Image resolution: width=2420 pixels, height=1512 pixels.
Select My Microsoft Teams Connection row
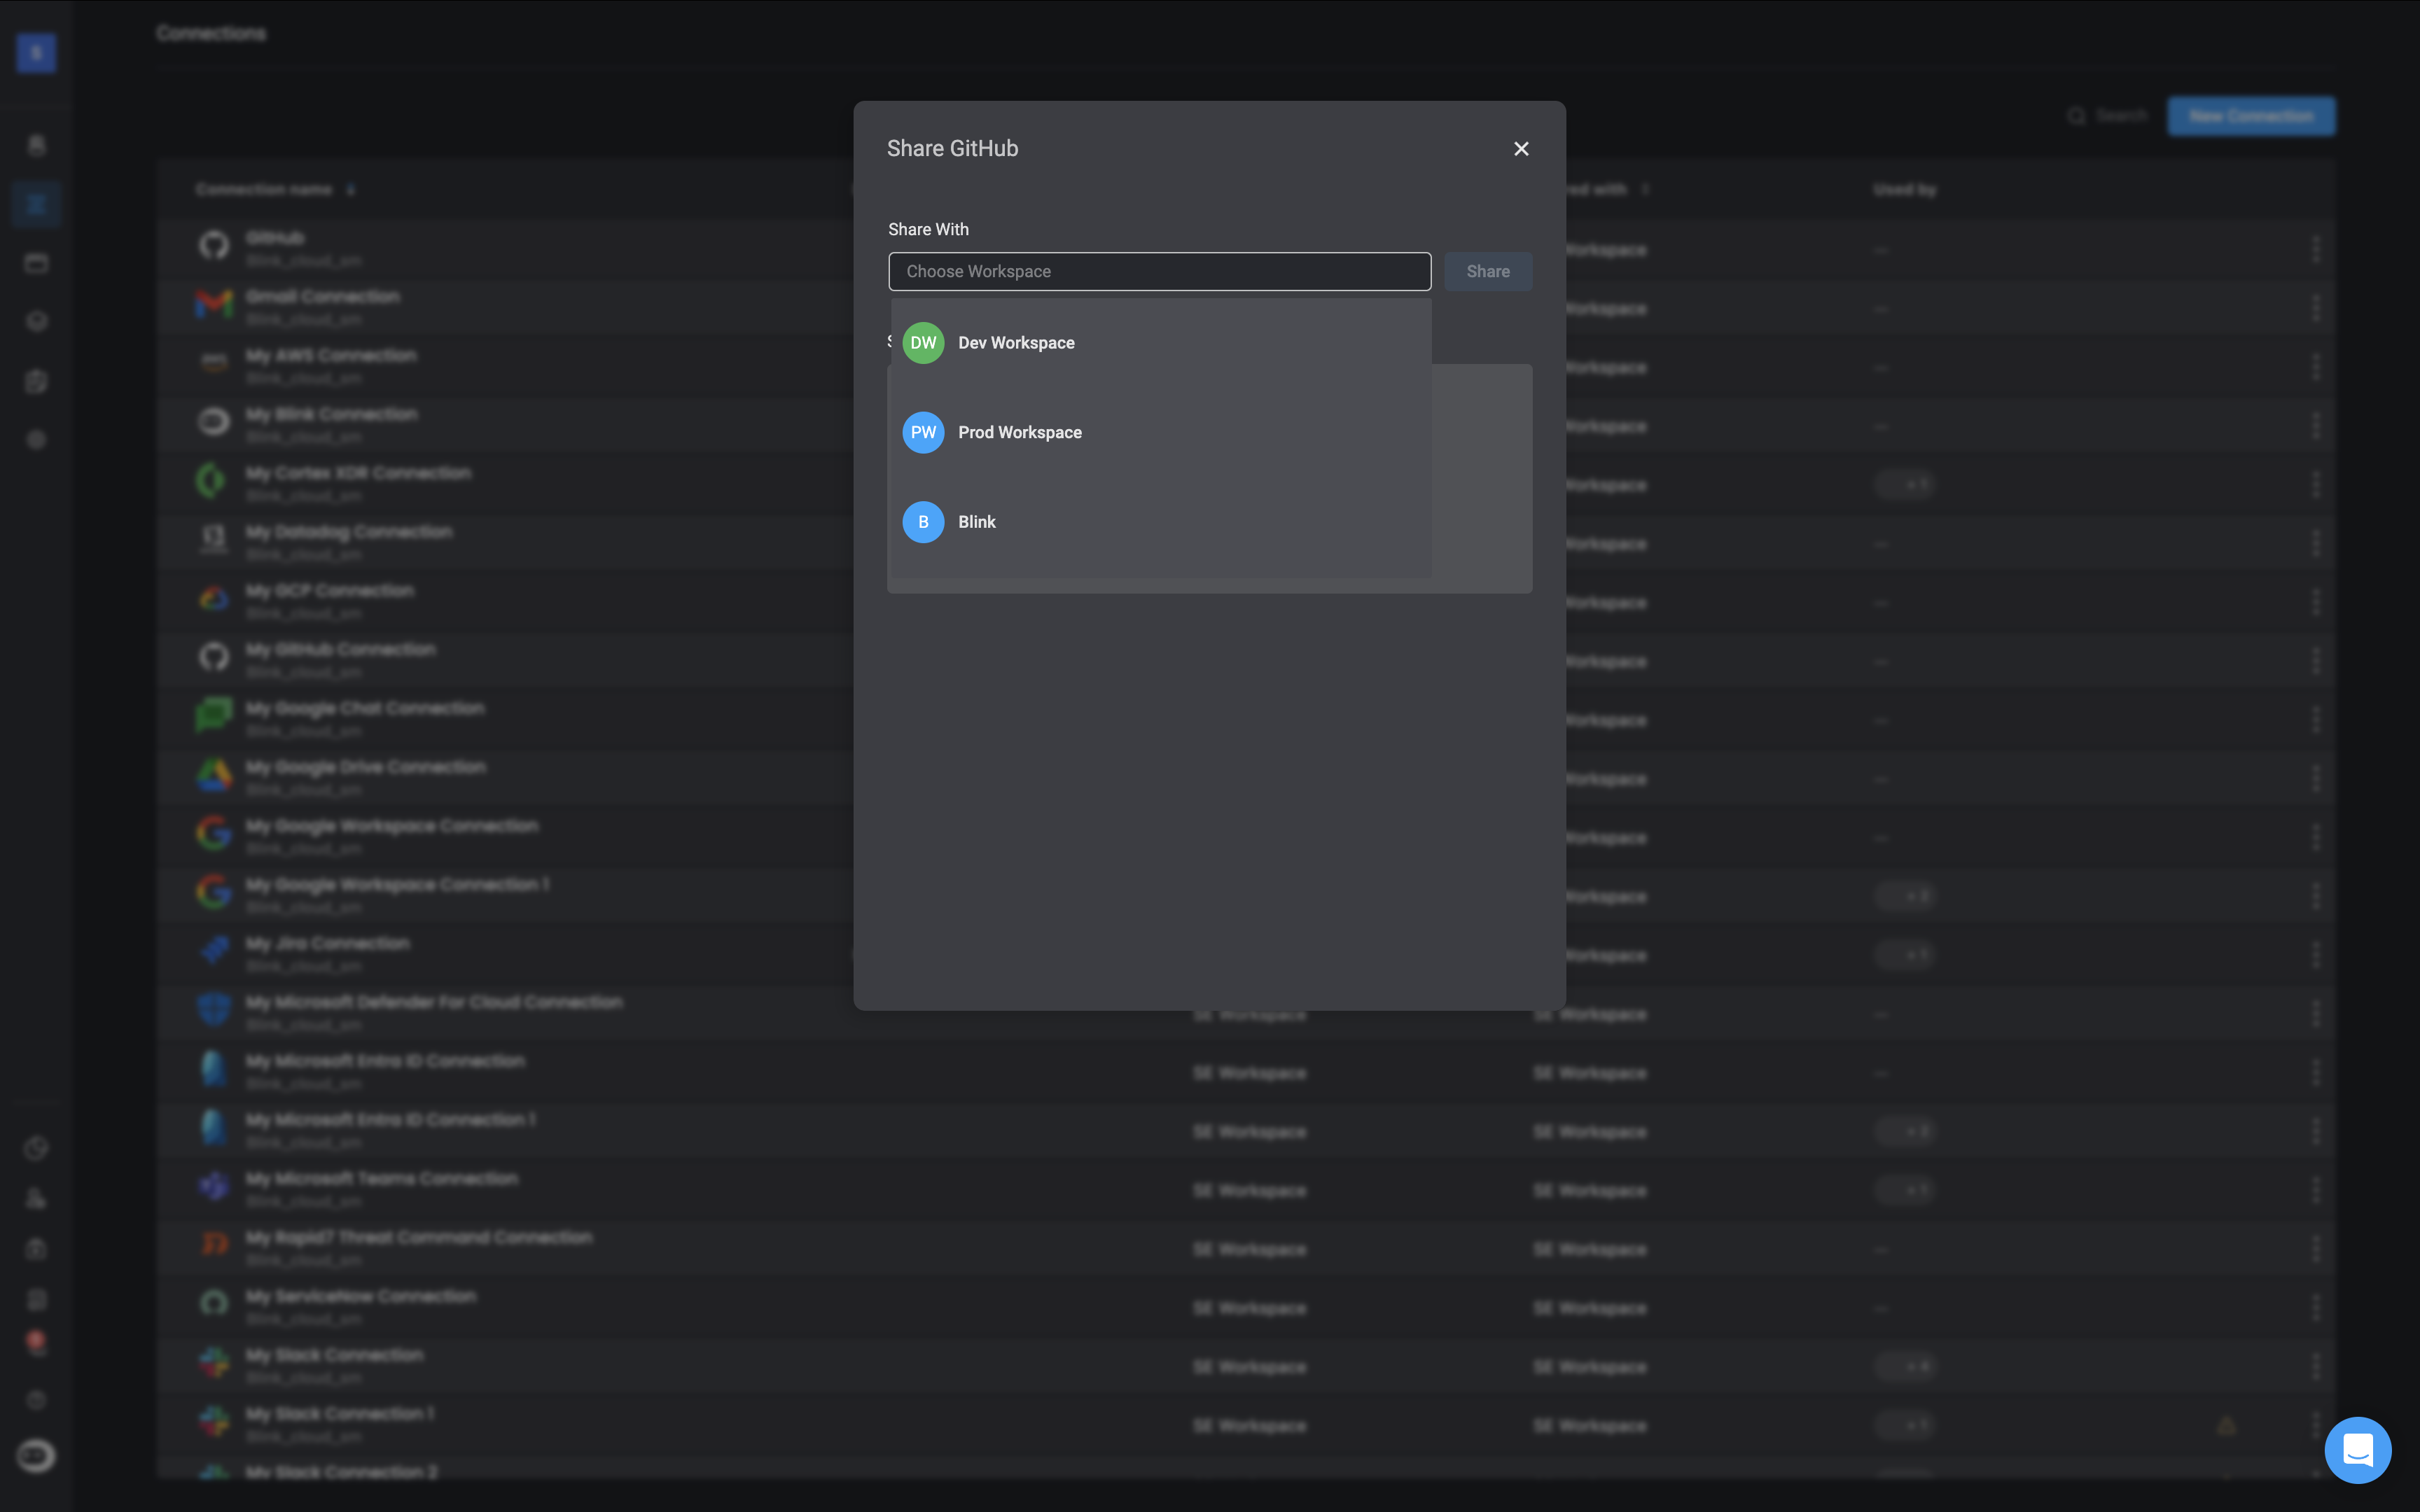[x=1245, y=1190]
